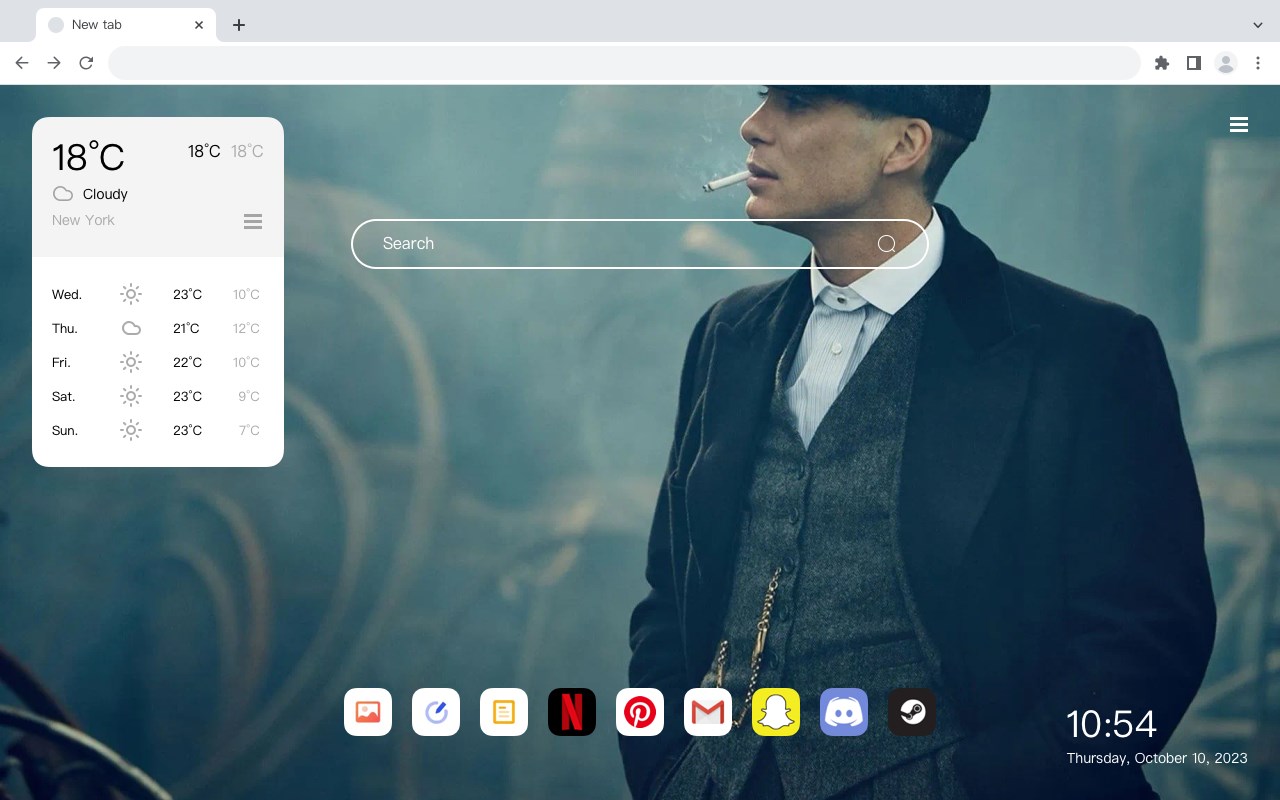Click the sun icon in Fri. row
The width and height of the screenshot is (1280, 800).
[131, 362]
